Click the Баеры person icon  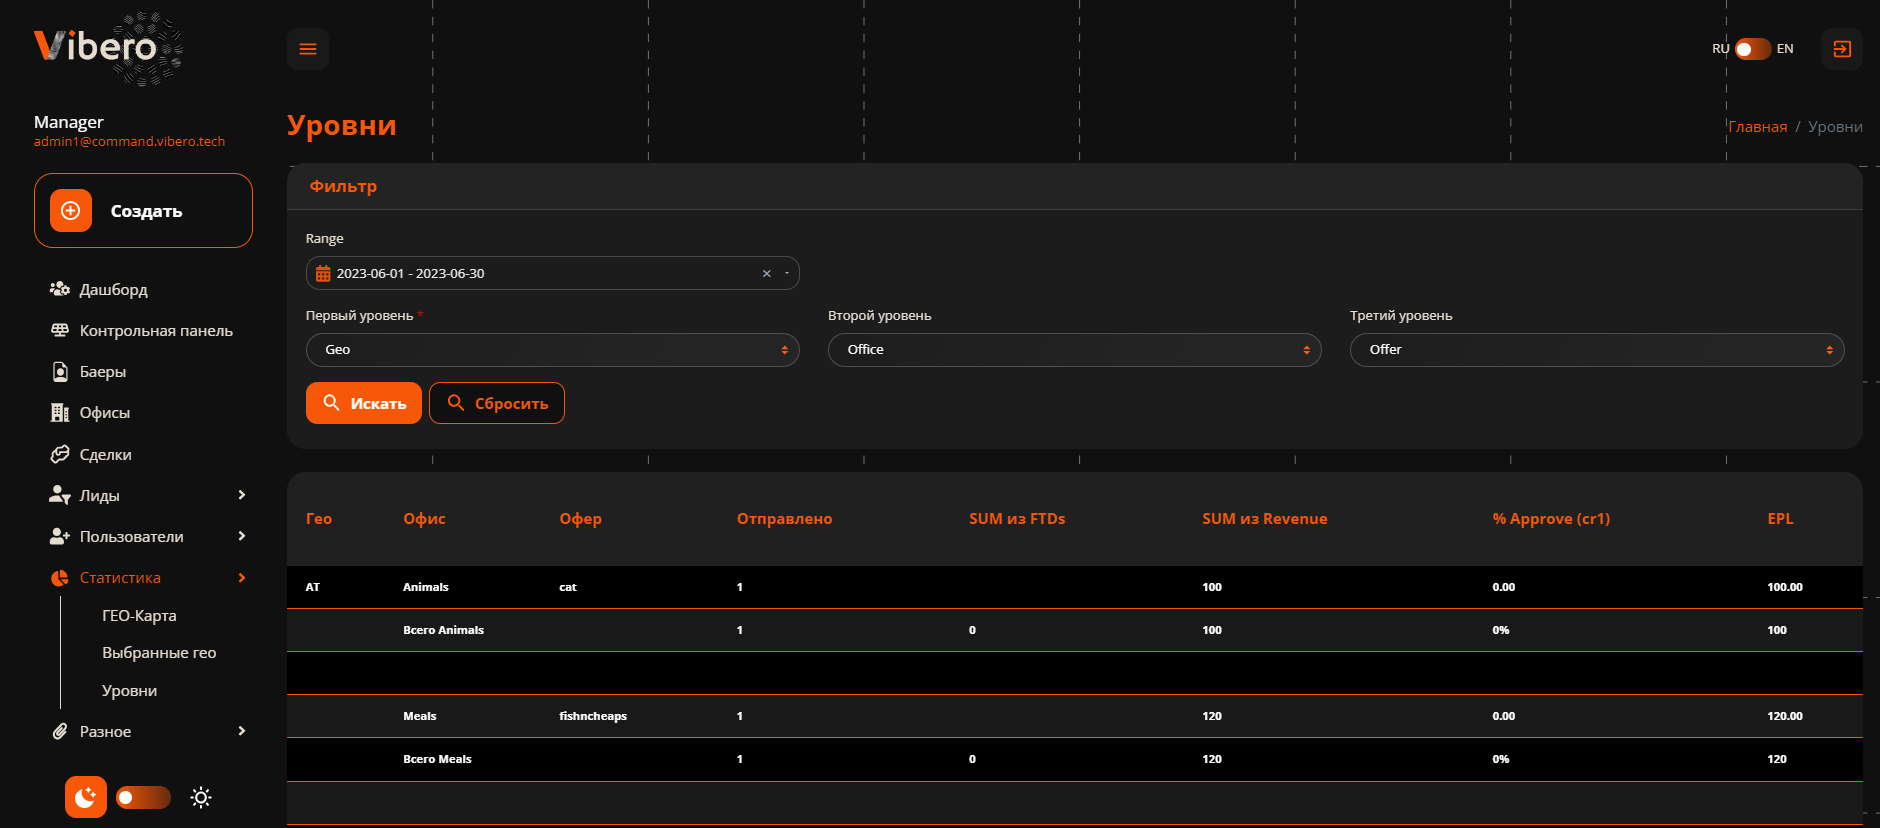coord(60,372)
